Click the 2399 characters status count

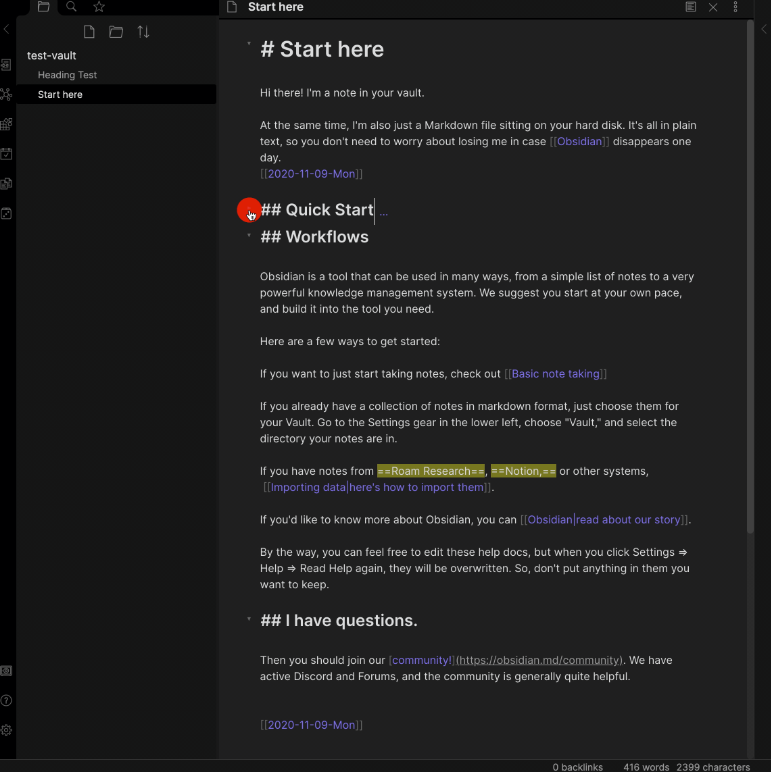pyautogui.click(x=713, y=767)
